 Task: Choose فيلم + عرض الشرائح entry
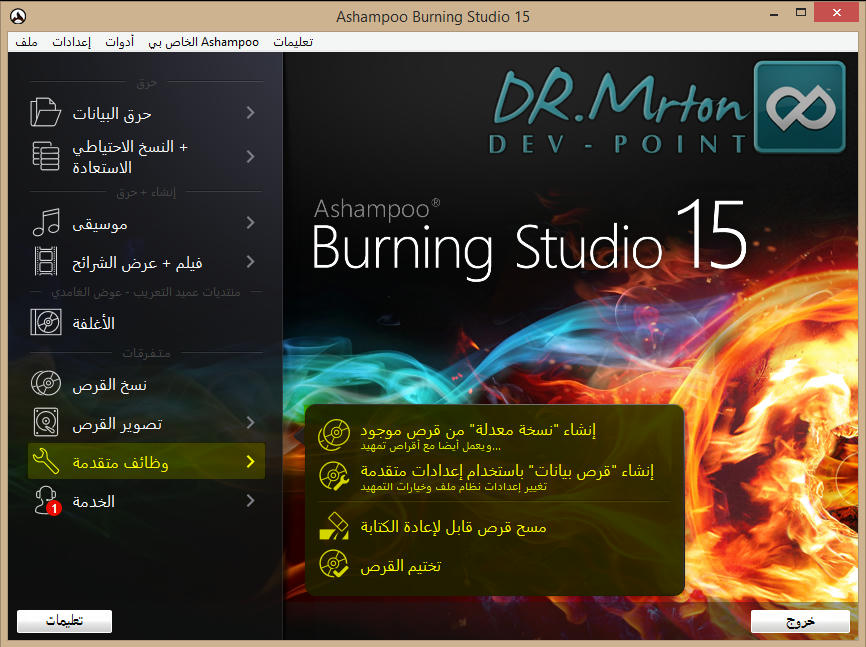pyautogui.click(x=146, y=261)
